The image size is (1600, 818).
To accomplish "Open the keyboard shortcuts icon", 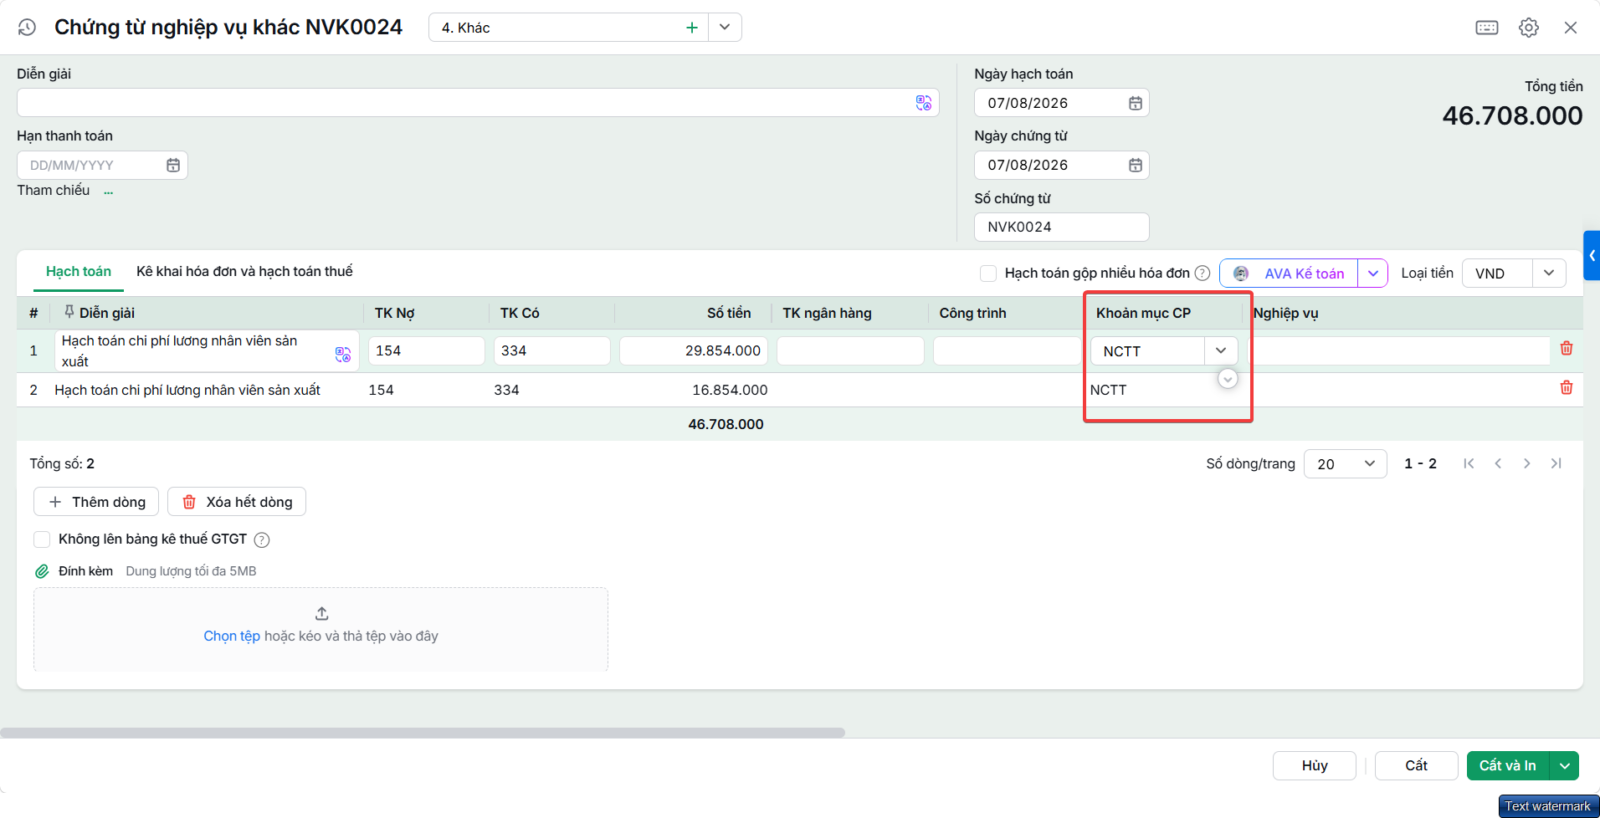I will 1487,28.
